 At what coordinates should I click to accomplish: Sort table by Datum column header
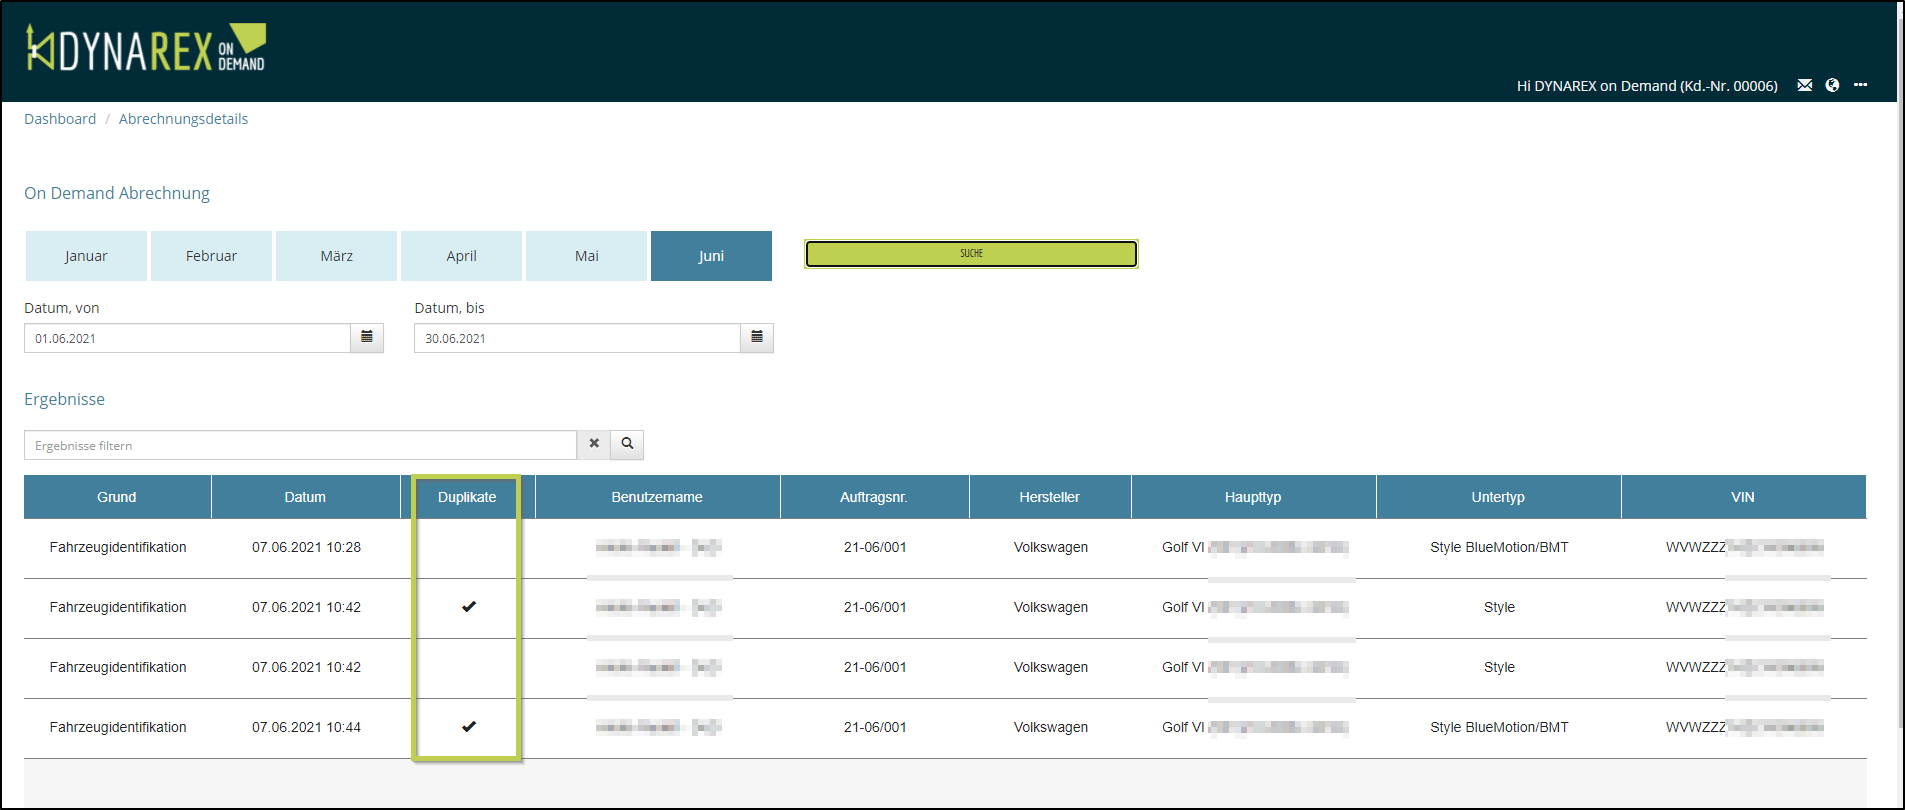(x=305, y=497)
